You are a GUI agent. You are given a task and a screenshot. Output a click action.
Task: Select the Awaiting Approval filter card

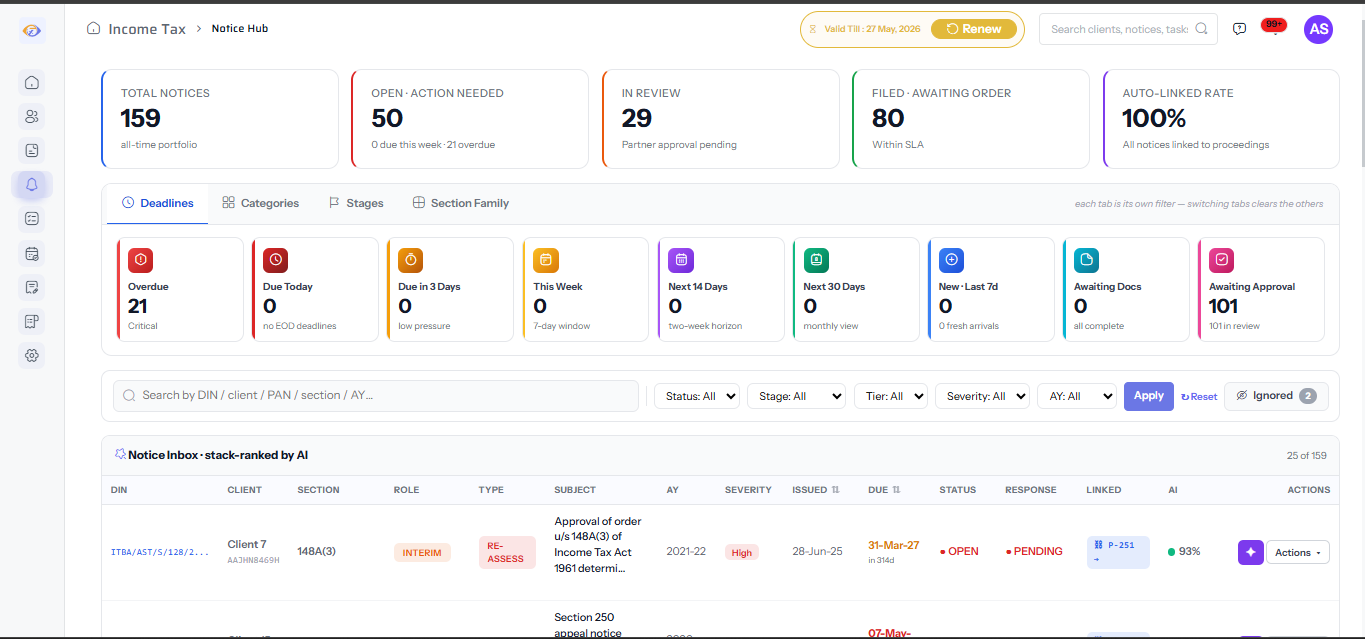click(x=1261, y=289)
